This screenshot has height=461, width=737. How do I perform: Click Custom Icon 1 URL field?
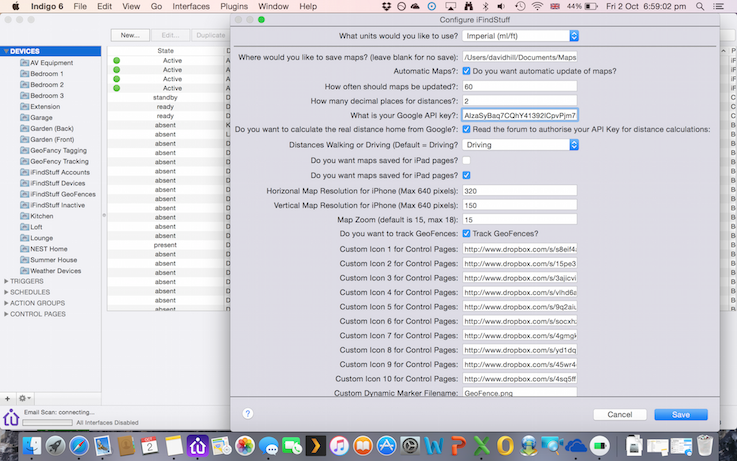(519, 249)
